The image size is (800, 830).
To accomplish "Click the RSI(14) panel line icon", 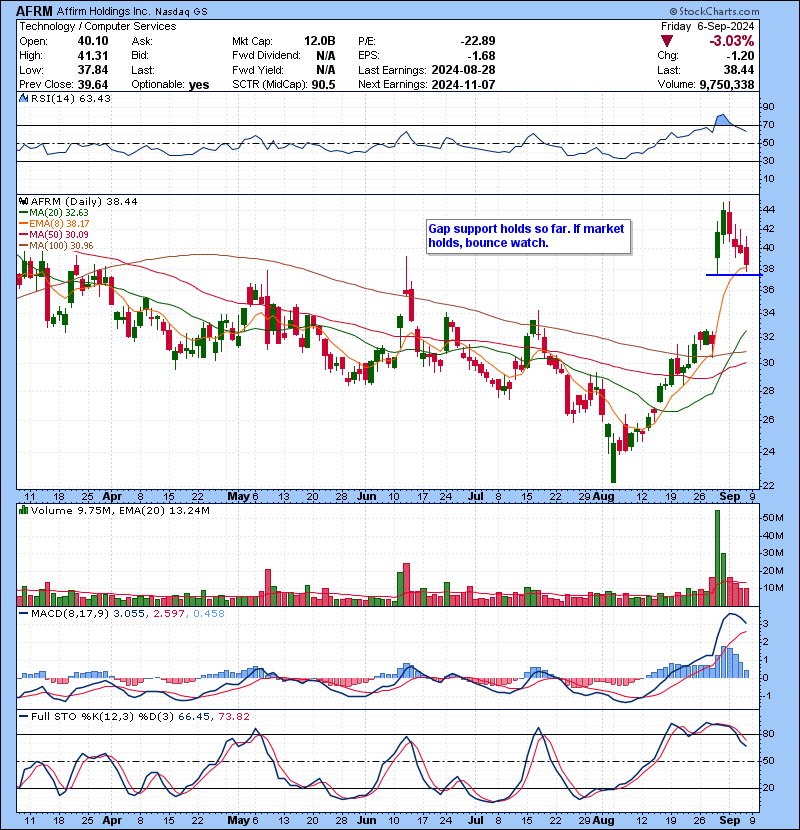I will pyautogui.click(x=23, y=98).
